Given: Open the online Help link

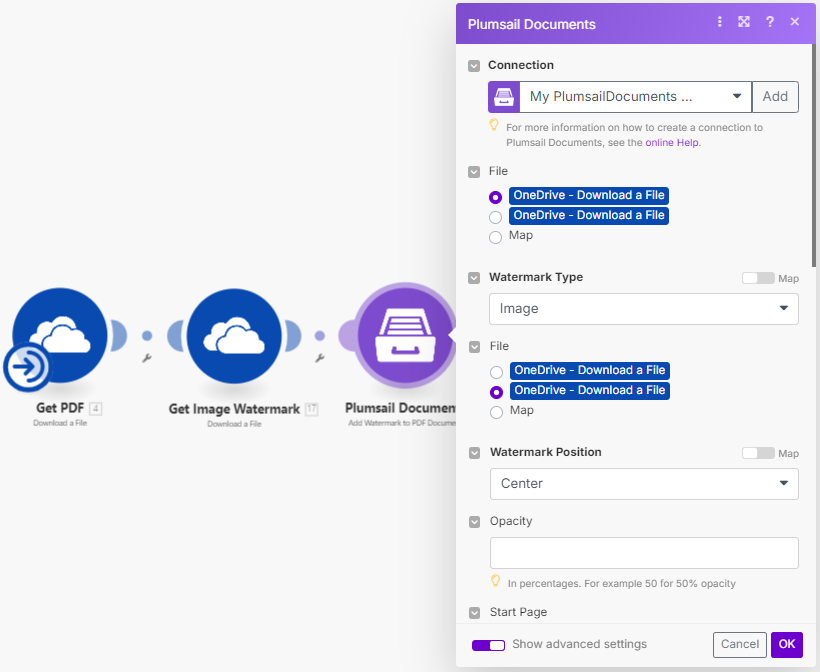Looking at the screenshot, I should point(671,142).
